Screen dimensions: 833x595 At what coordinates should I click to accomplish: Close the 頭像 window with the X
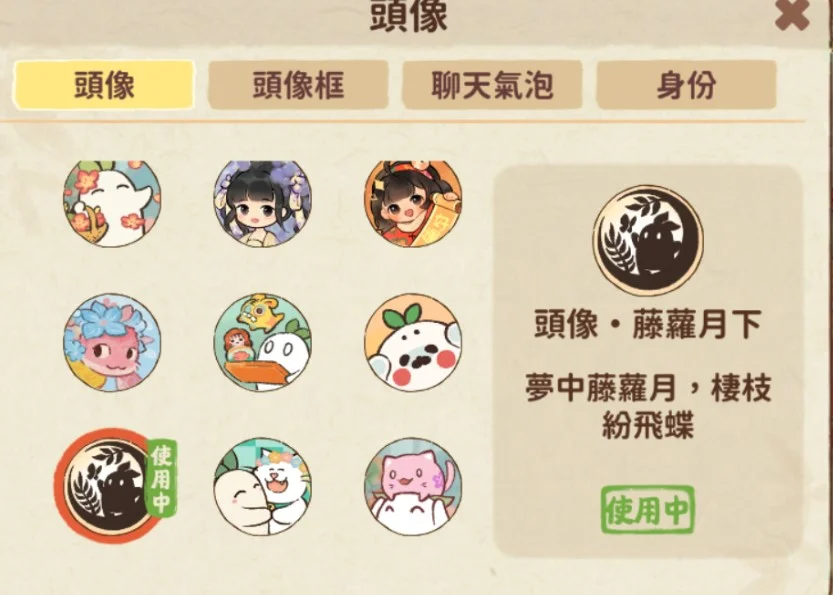[x=792, y=15]
